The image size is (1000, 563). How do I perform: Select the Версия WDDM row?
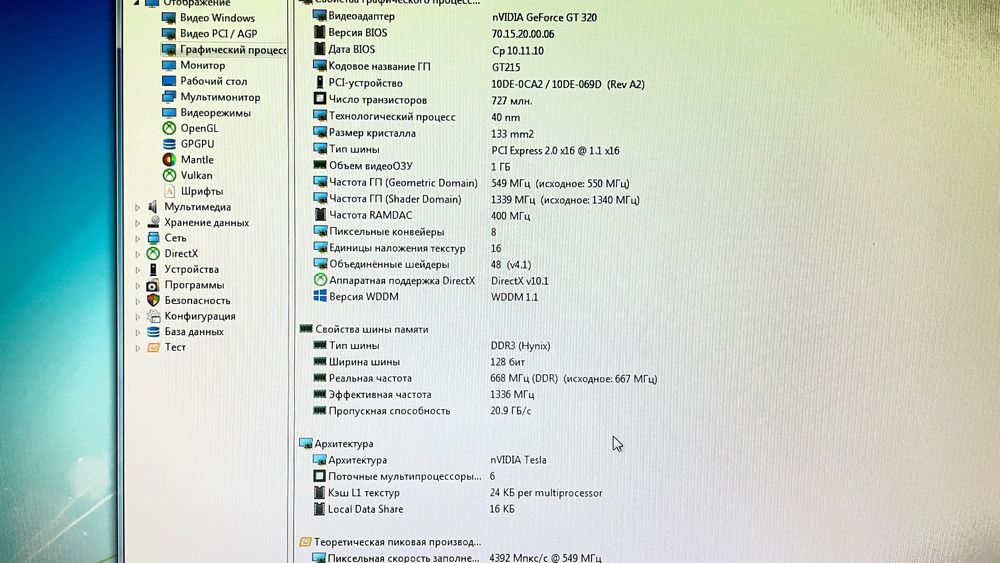coord(425,296)
